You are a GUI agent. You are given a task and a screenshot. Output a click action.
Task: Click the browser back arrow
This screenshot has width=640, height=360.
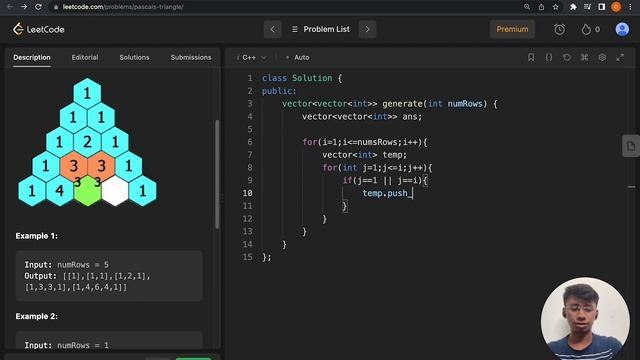pyautogui.click(x=10, y=7)
